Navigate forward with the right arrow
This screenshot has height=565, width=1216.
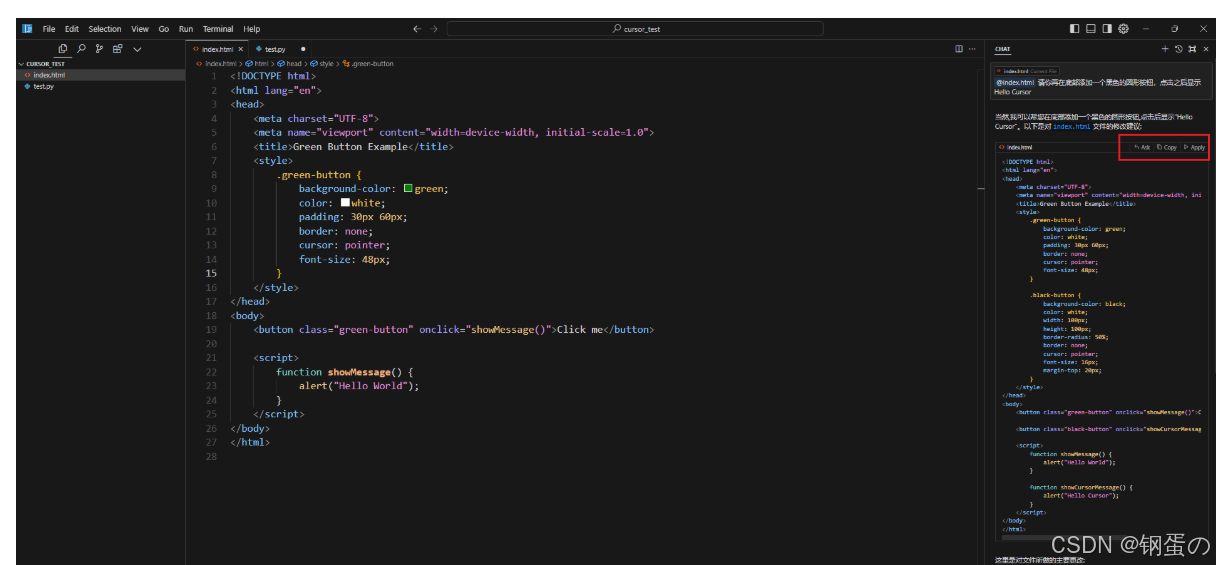434,29
